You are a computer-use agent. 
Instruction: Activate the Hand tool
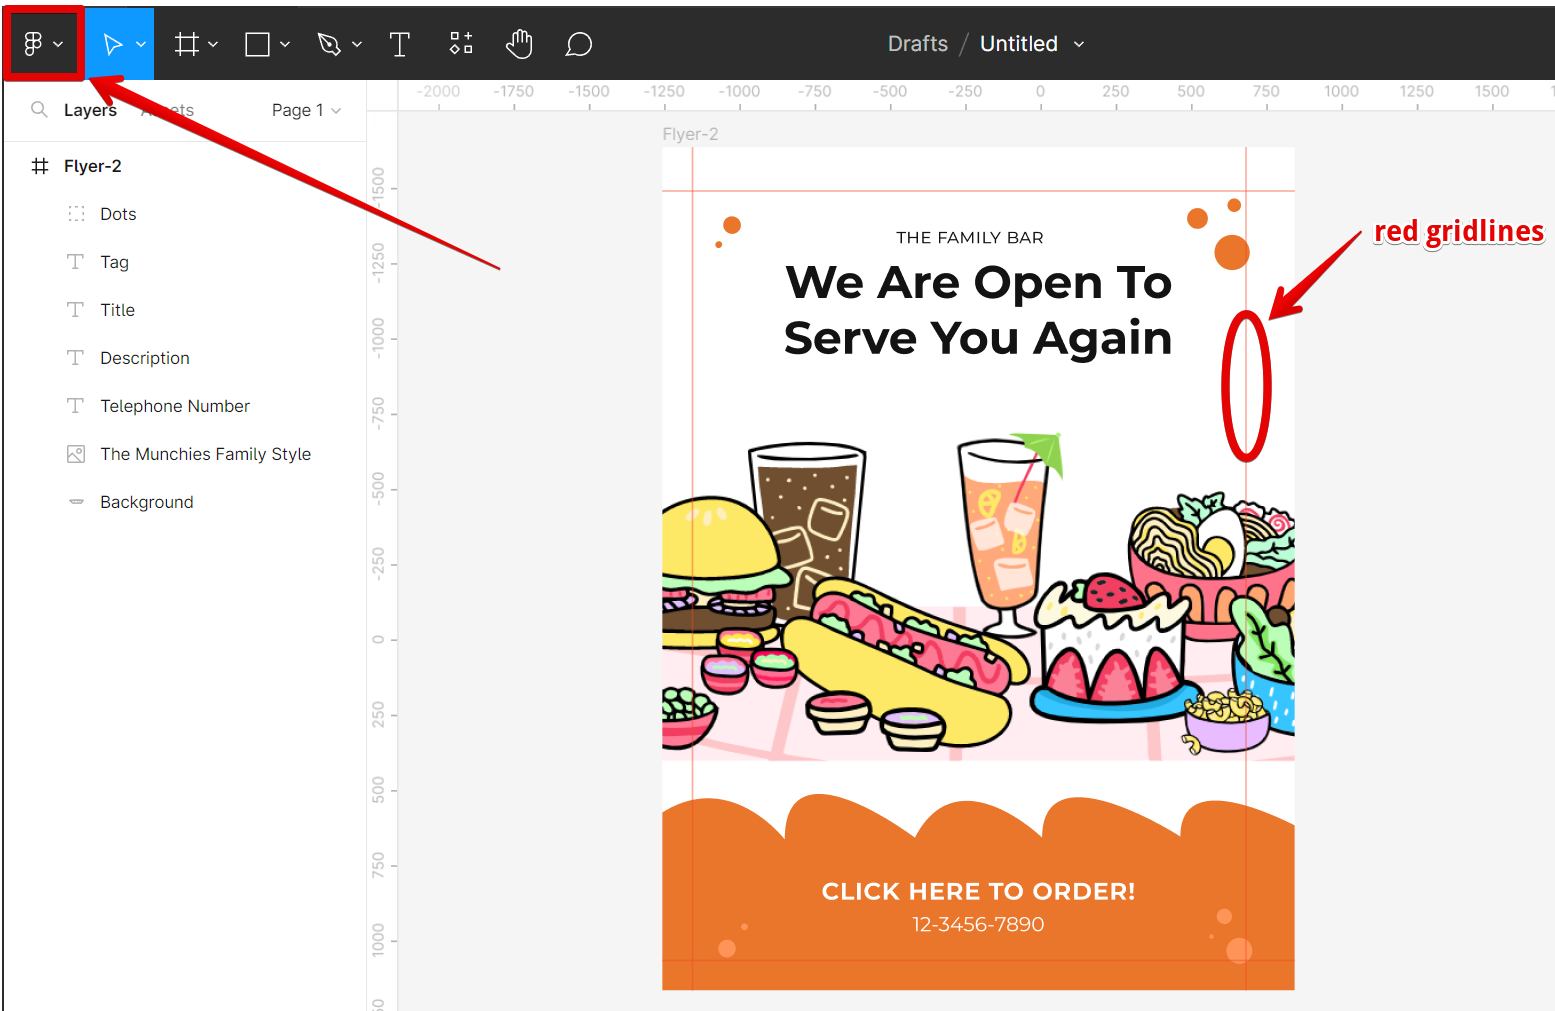pyautogui.click(x=519, y=44)
